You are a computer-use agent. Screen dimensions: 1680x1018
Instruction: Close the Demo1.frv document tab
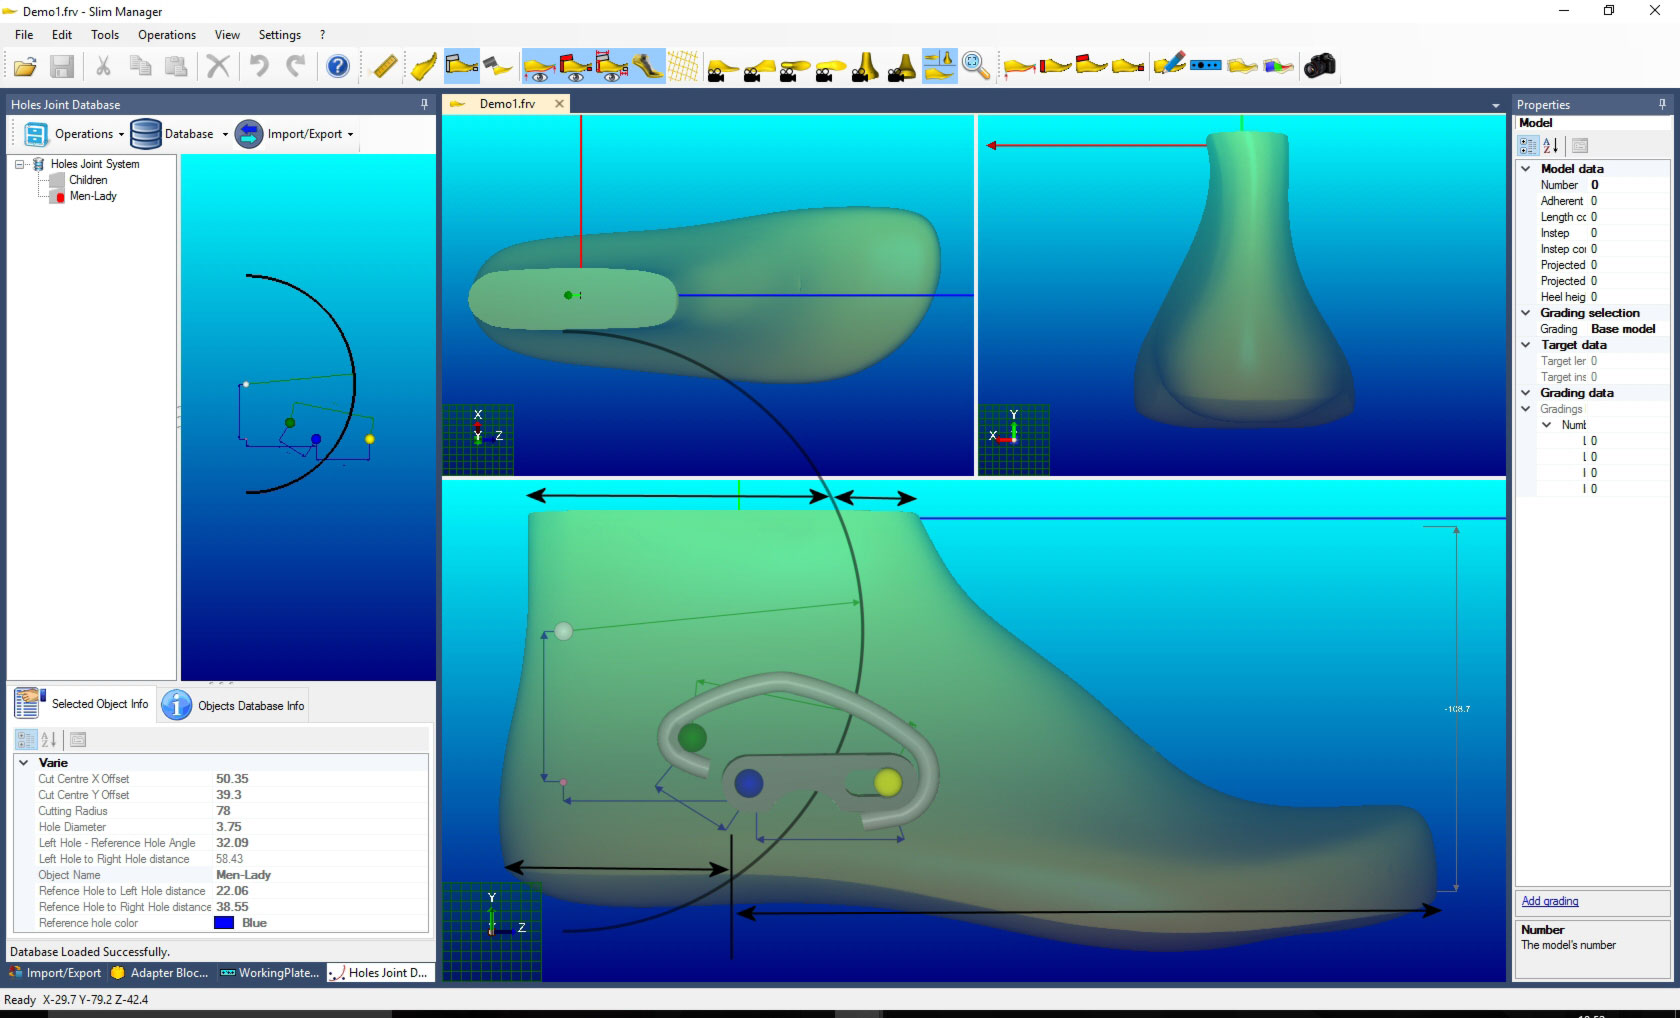tap(559, 103)
